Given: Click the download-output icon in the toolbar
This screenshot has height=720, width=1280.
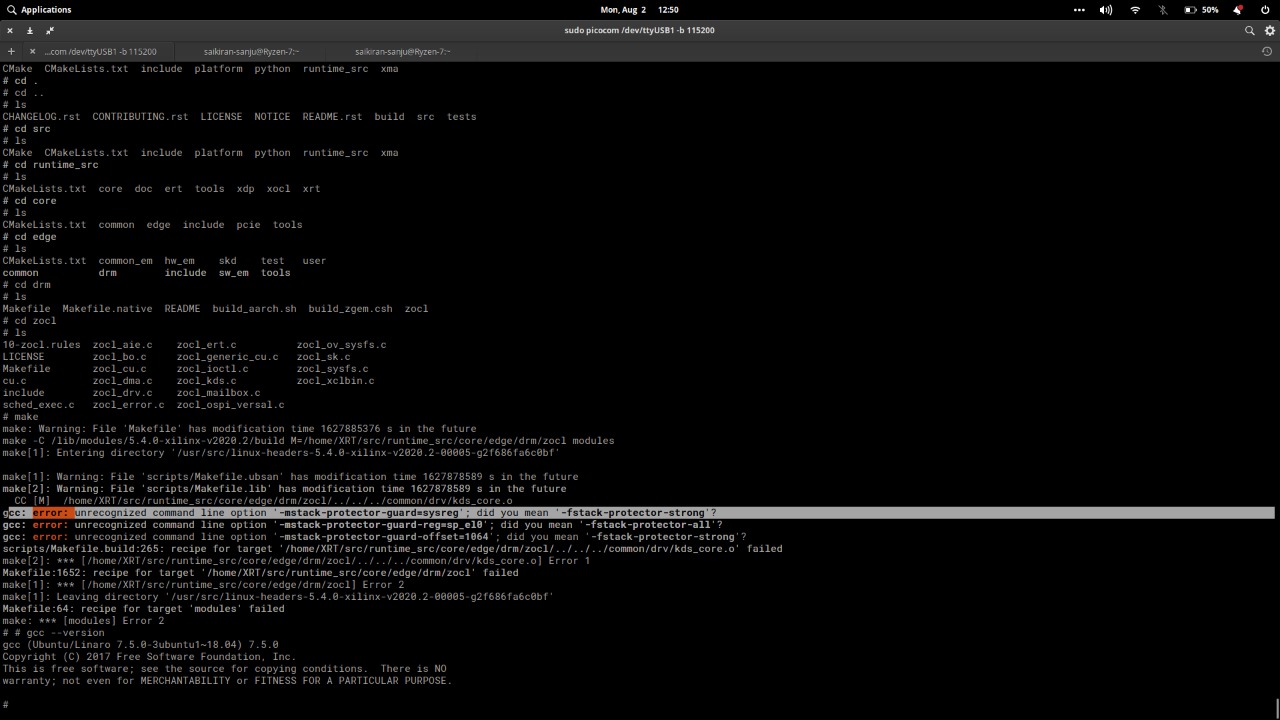Looking at the screenshot, I should pyautogui.click(x=30, y=31).
